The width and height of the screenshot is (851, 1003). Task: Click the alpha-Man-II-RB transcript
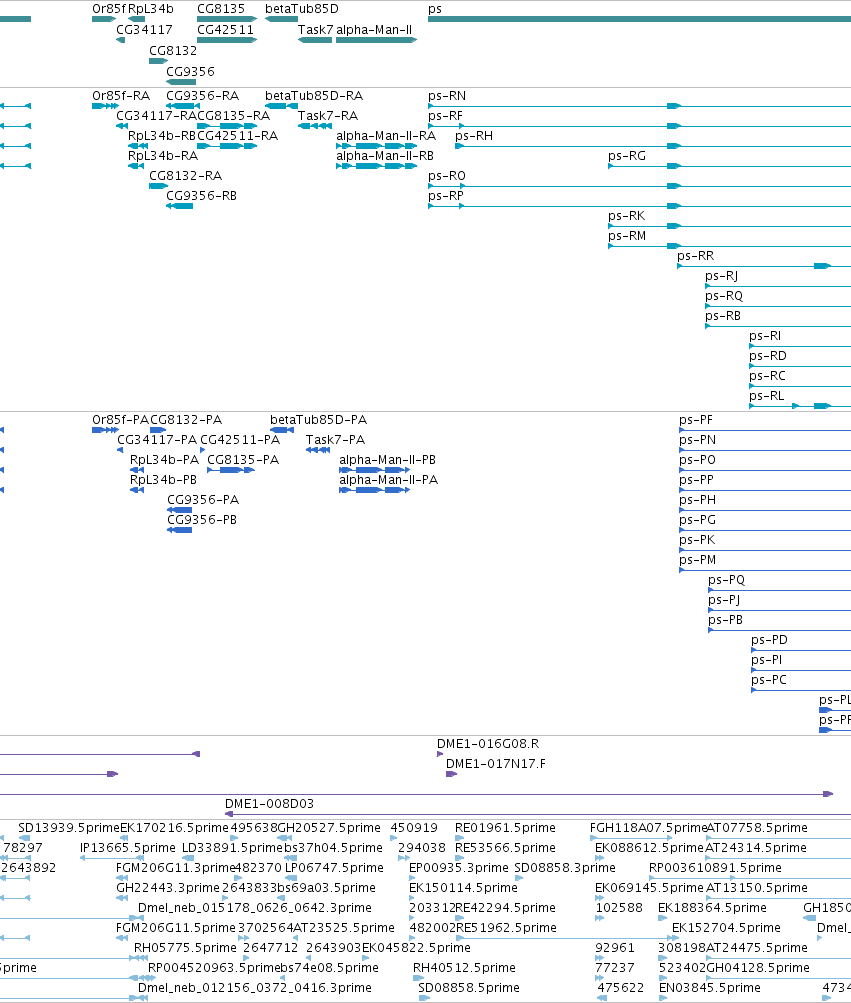tap(377, 166)
